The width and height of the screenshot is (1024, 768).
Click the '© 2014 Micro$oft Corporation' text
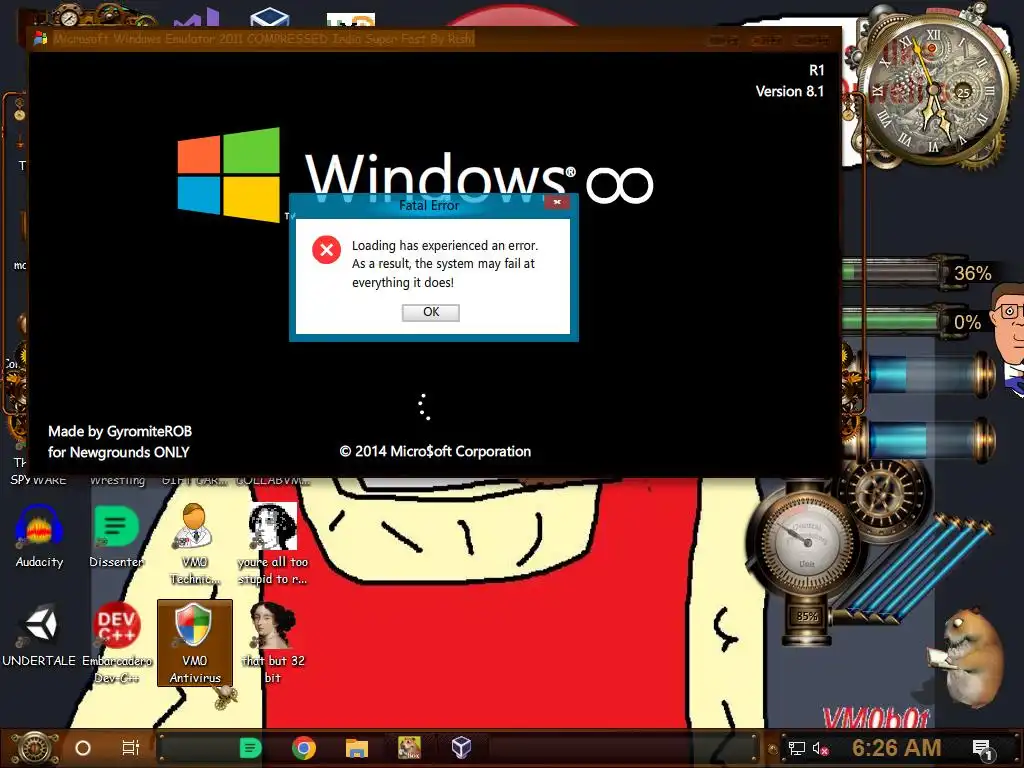point(435,451)
